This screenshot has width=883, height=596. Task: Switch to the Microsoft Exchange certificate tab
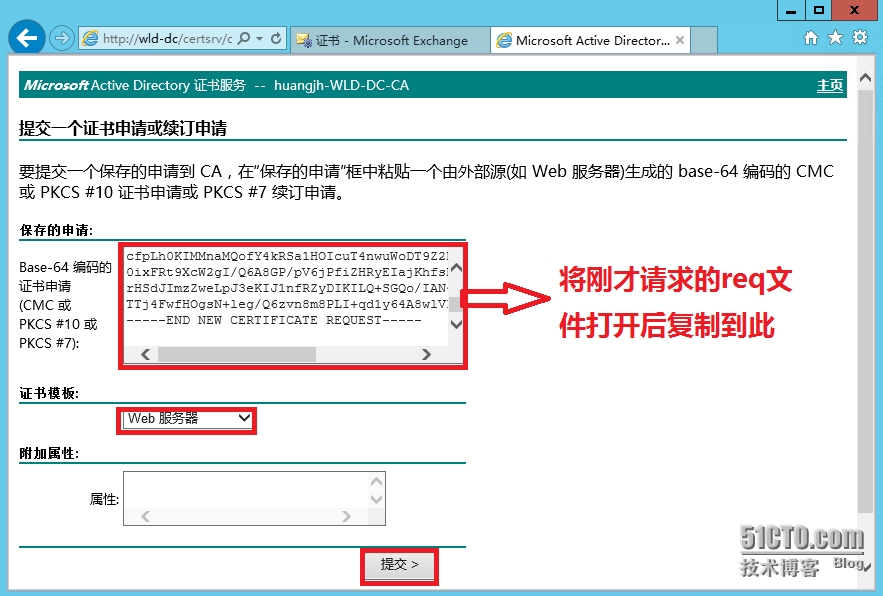390,40
